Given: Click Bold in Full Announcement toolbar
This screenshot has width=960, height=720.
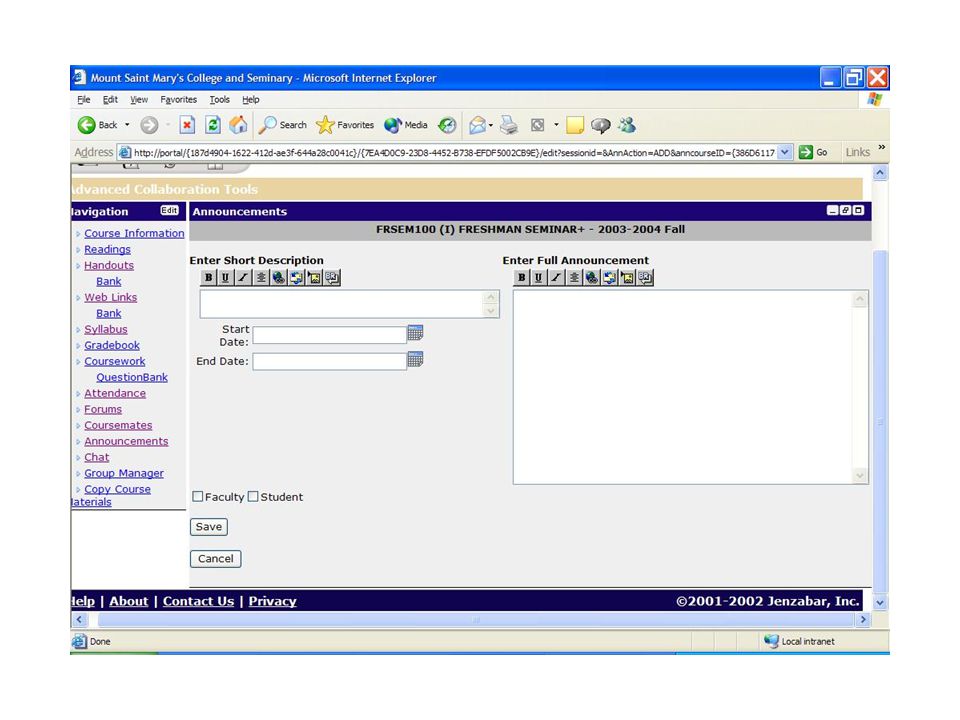Looking at the screenshot, I should pyautogui.click(x=522, y=277).
